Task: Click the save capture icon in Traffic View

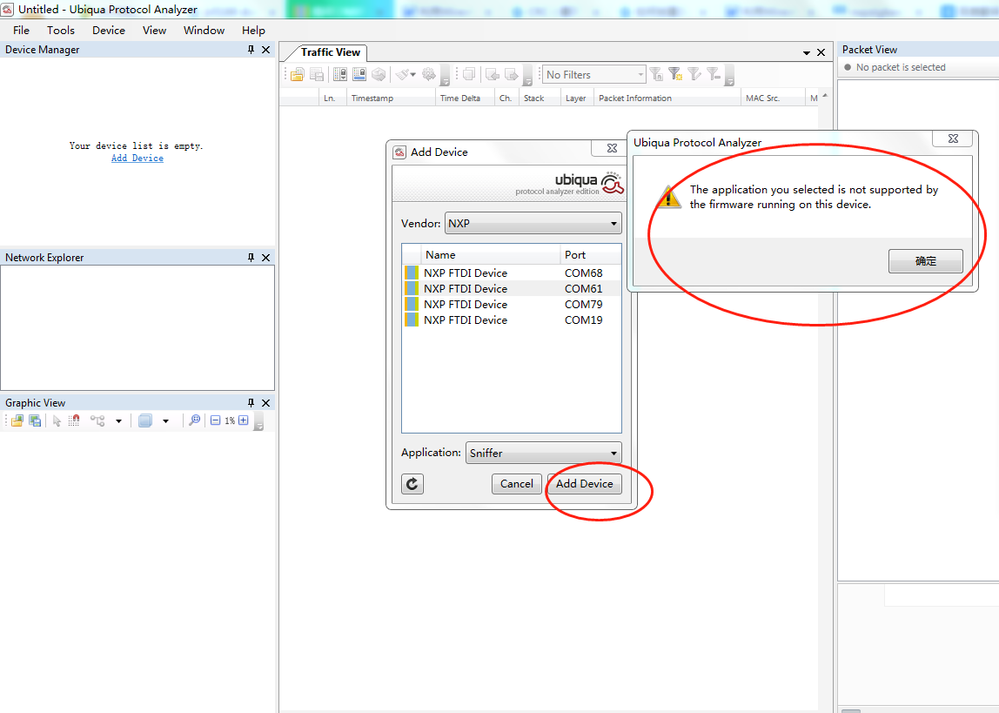Action: click(317, 75)
